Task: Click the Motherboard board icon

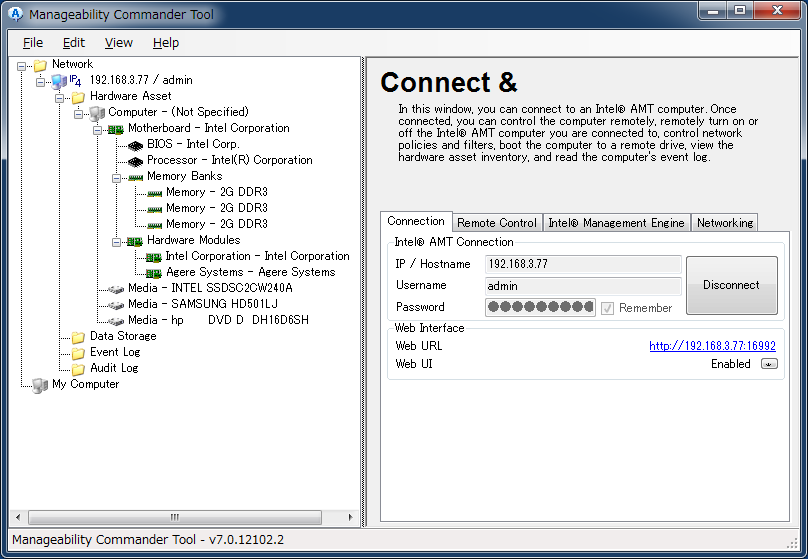Action: [x=116, y=128]
